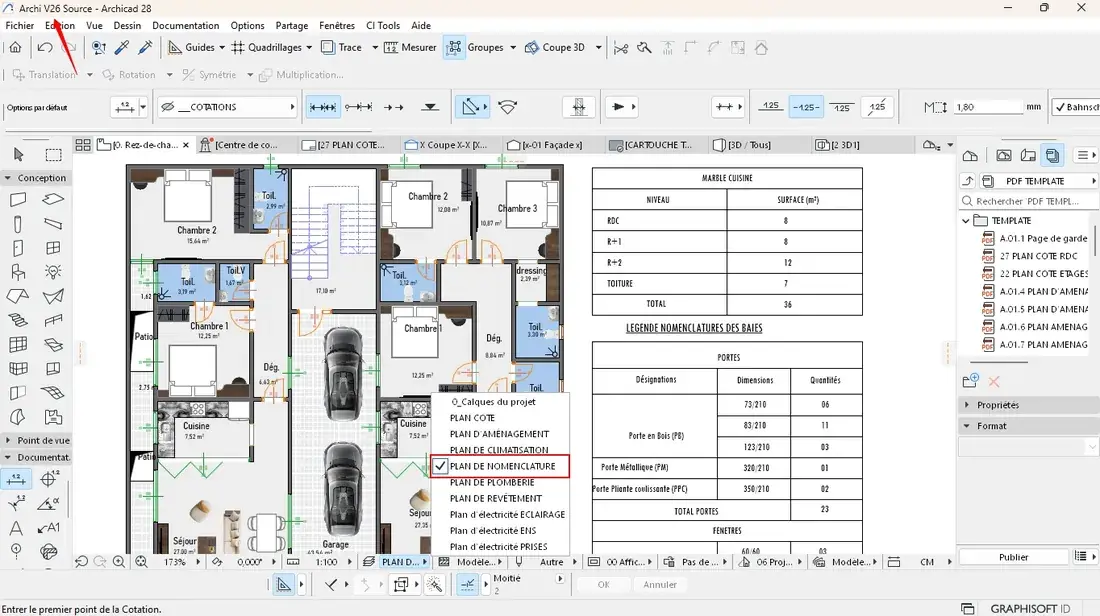The height and width of the screenshot is (616, 1100).
Task: Collapse the Documentation toolbox section
Action: pos(8,457)
